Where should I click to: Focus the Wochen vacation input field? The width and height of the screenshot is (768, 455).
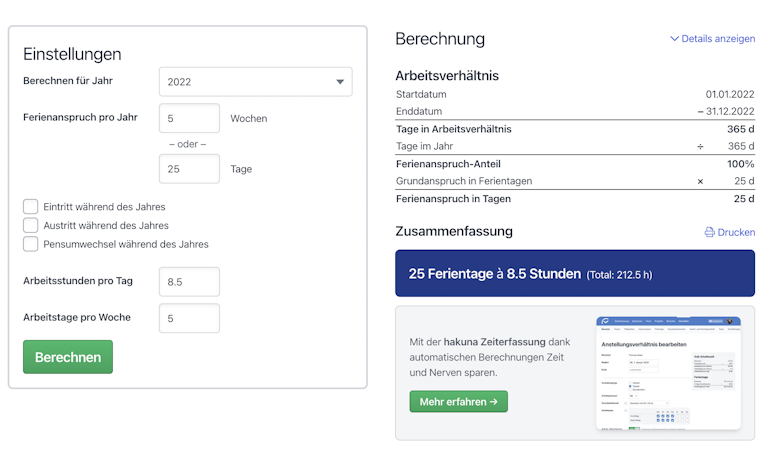pyautogui.click(x=189, y=118)
